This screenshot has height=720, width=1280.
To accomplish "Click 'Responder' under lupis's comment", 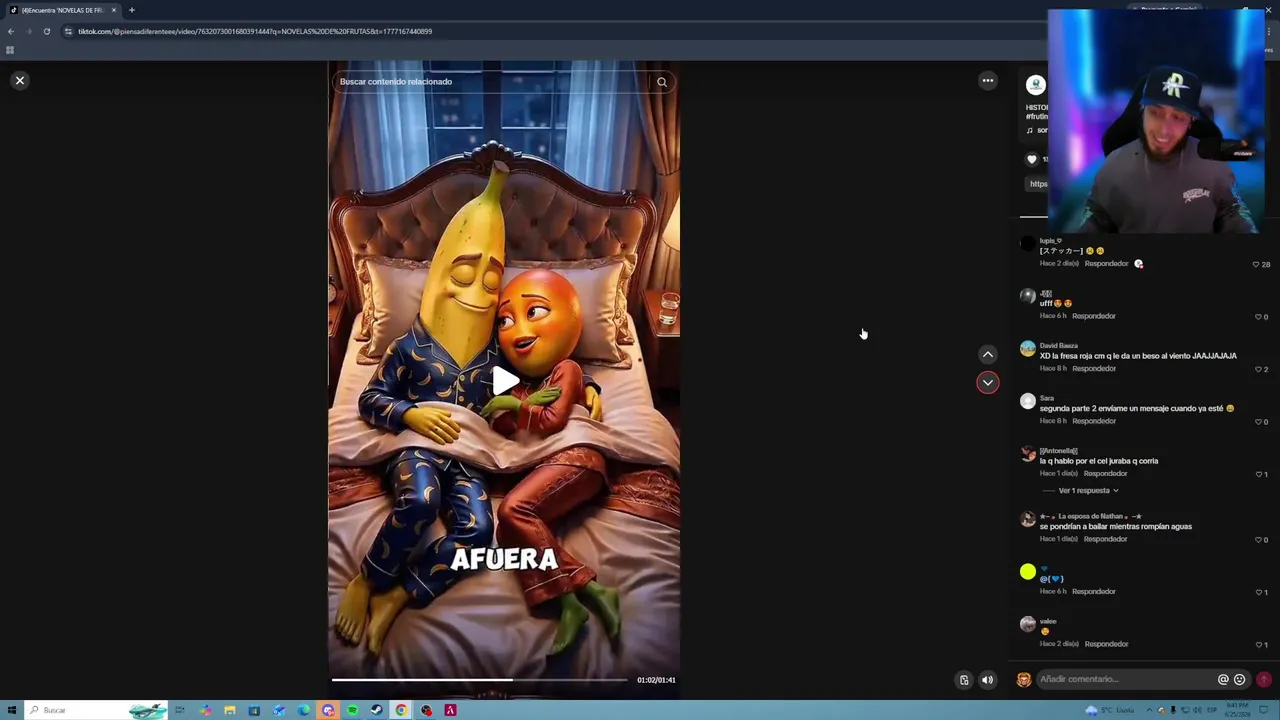I will click(1106, 264).
